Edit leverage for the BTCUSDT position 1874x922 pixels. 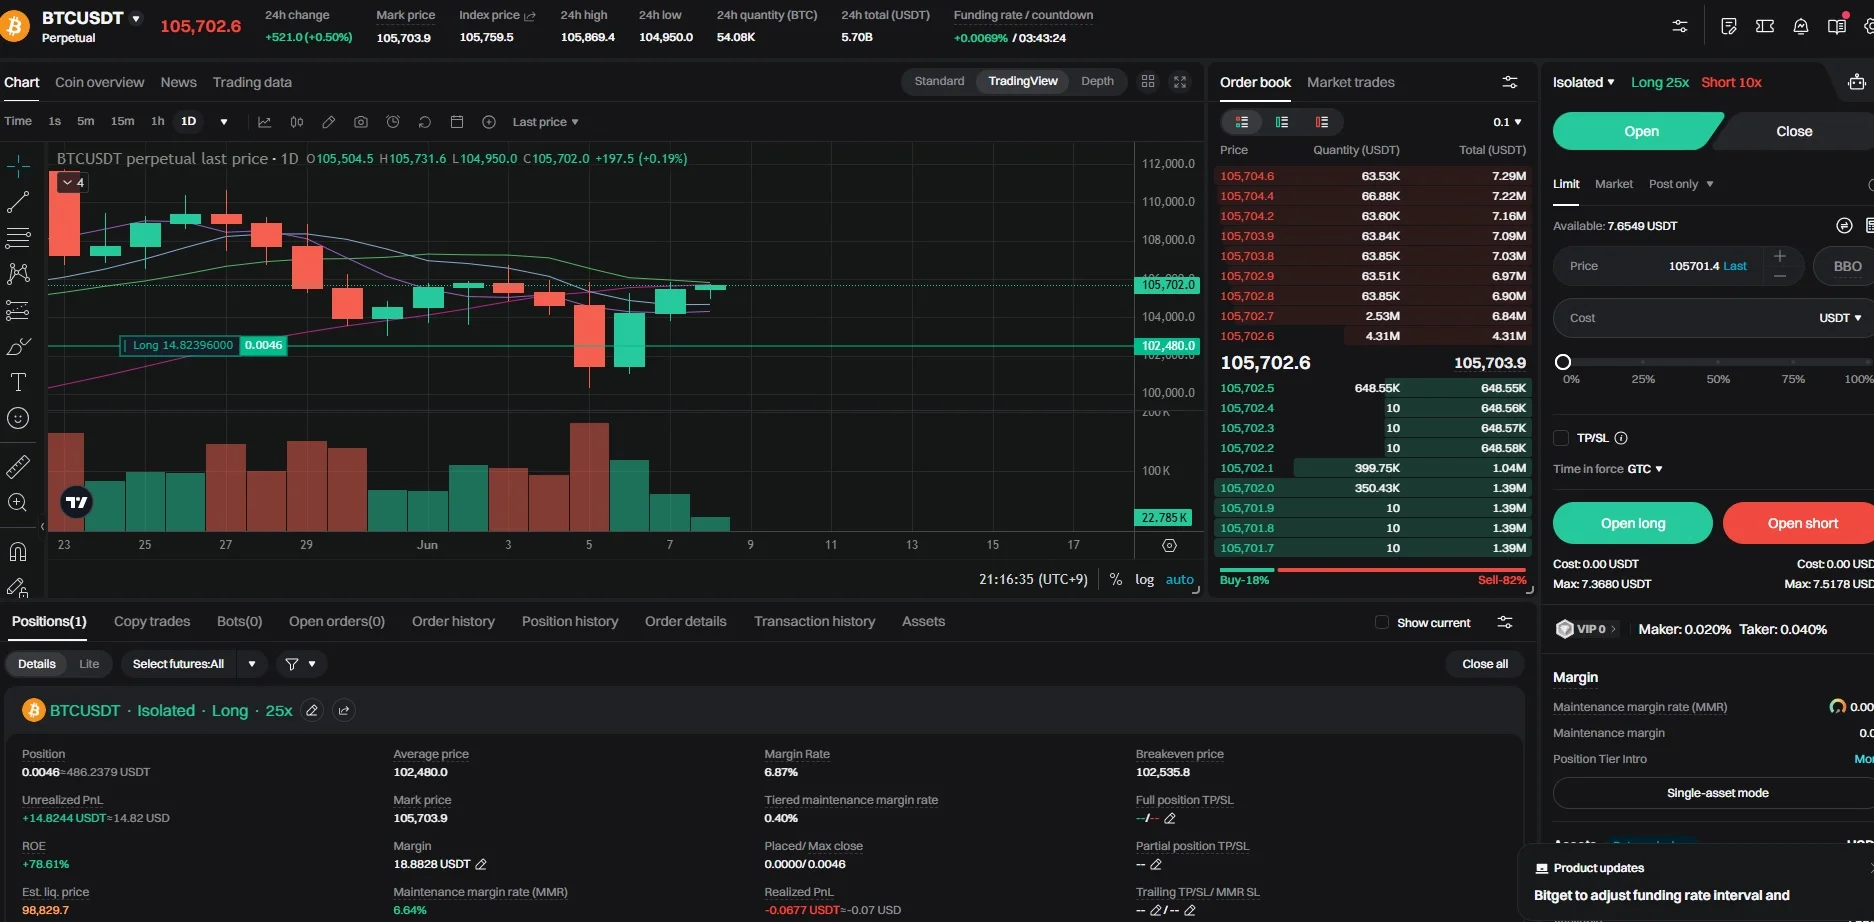pyautogui.click(x=312, y=710)
